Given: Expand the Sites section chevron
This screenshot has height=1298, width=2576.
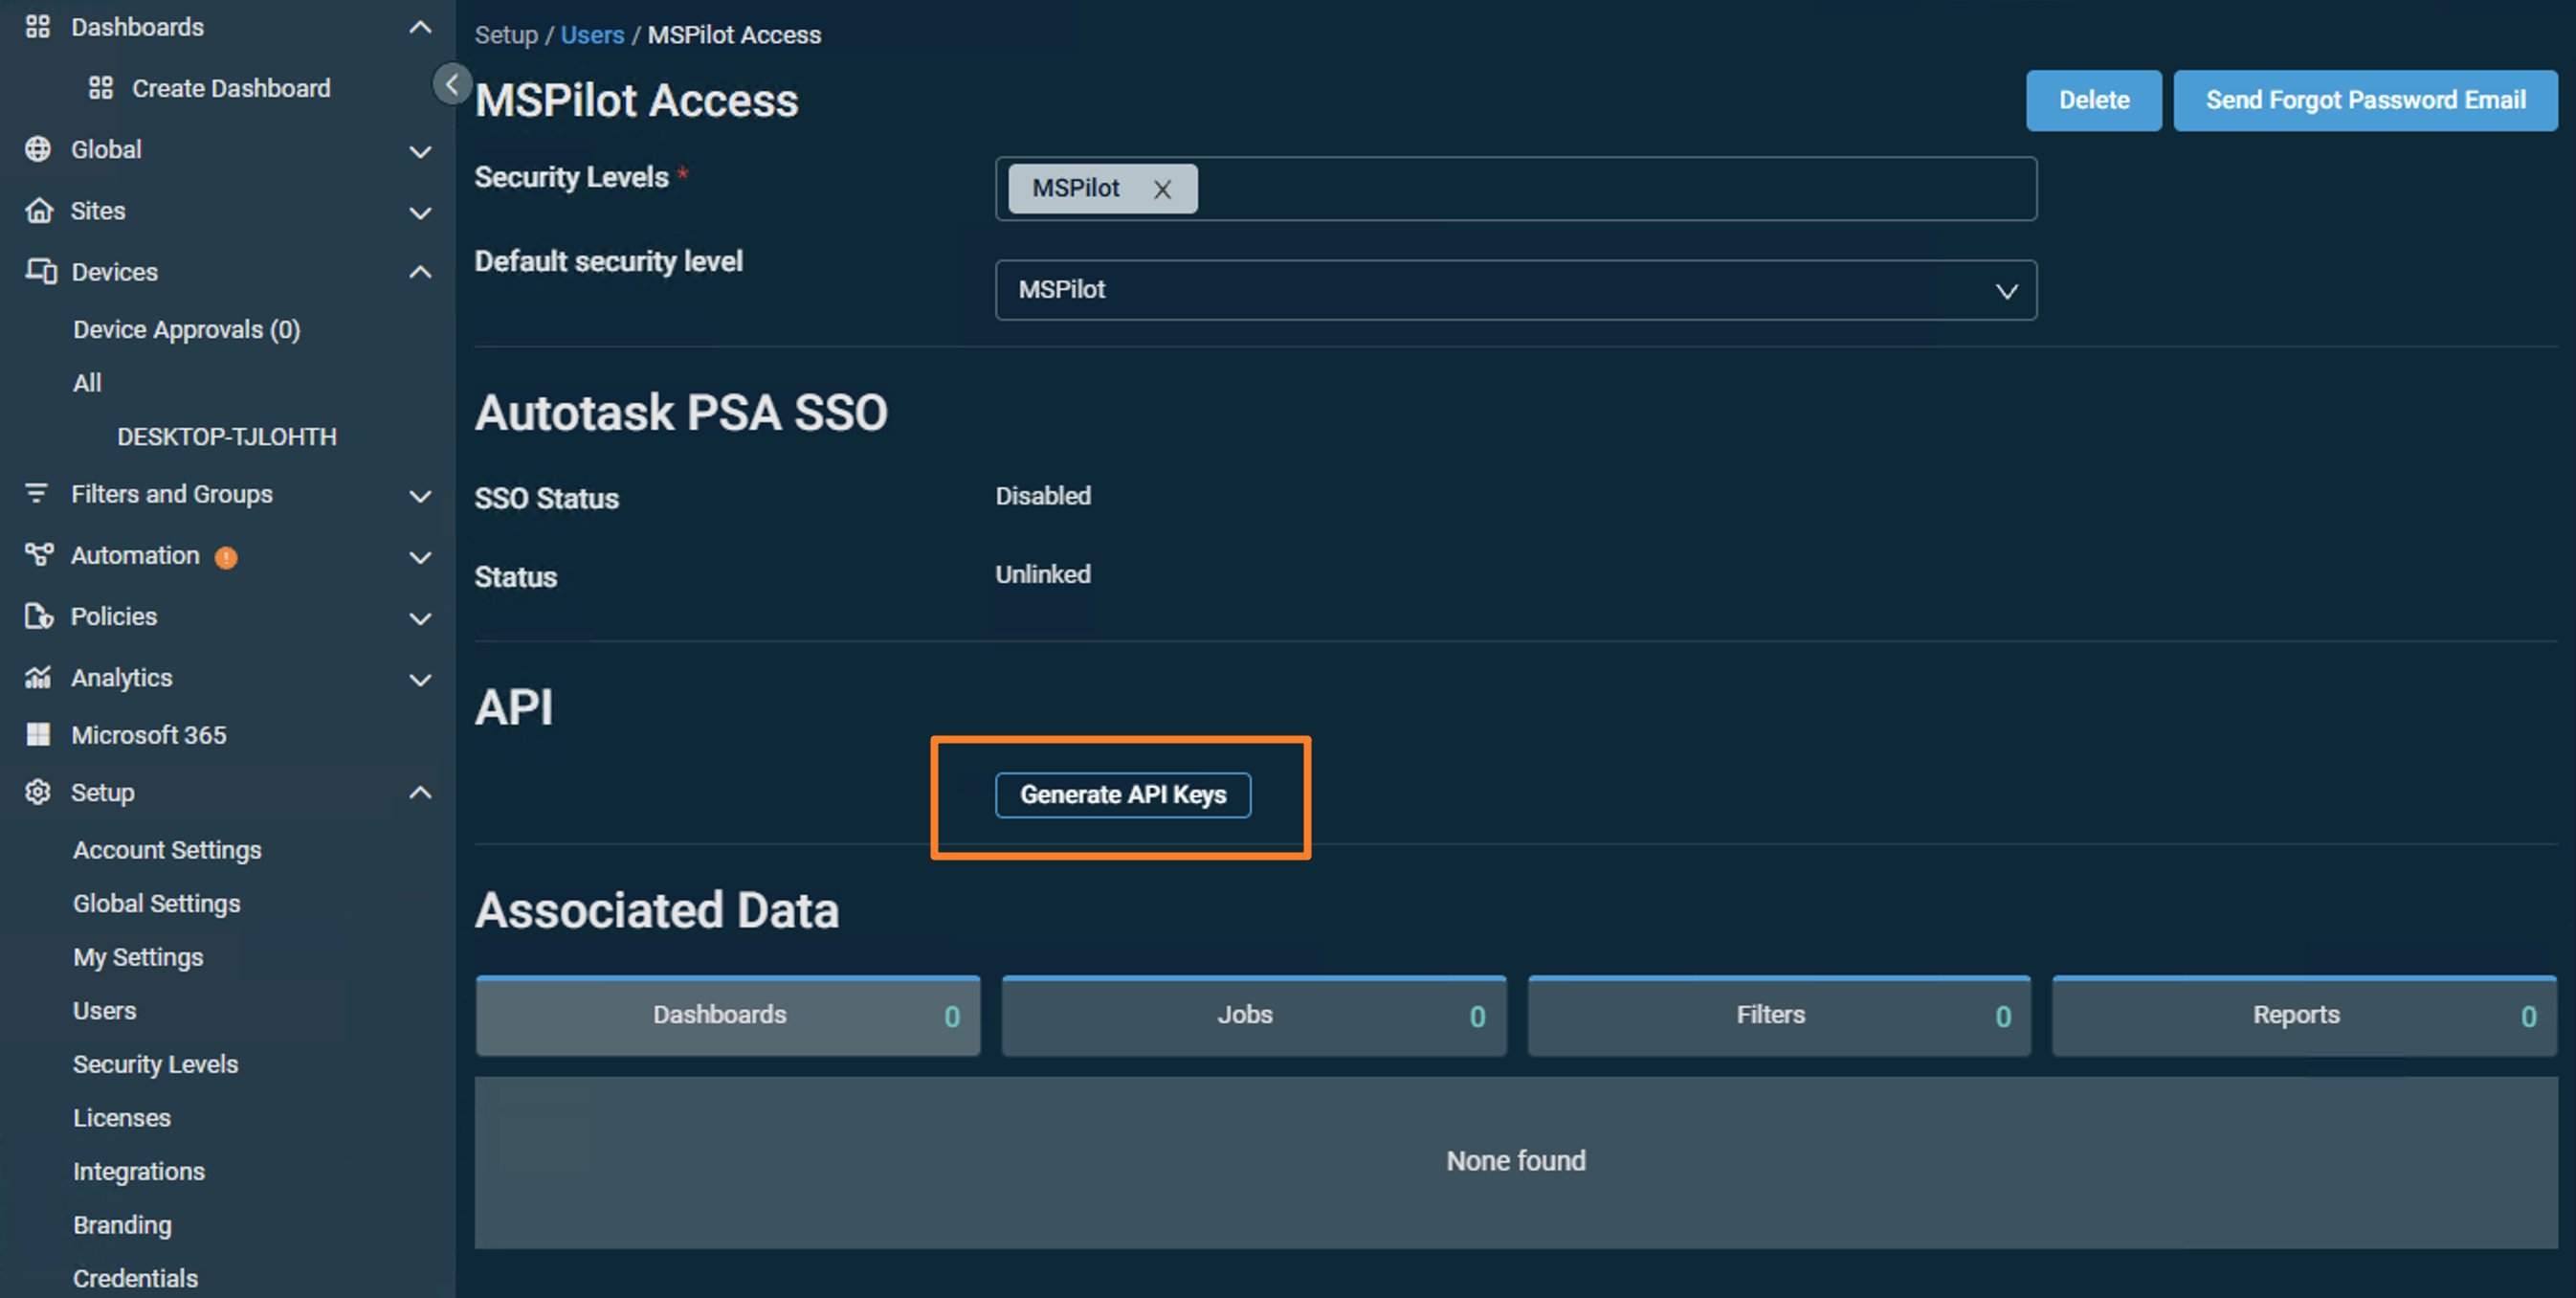Looking at the screenshot, I should (421, 213).
